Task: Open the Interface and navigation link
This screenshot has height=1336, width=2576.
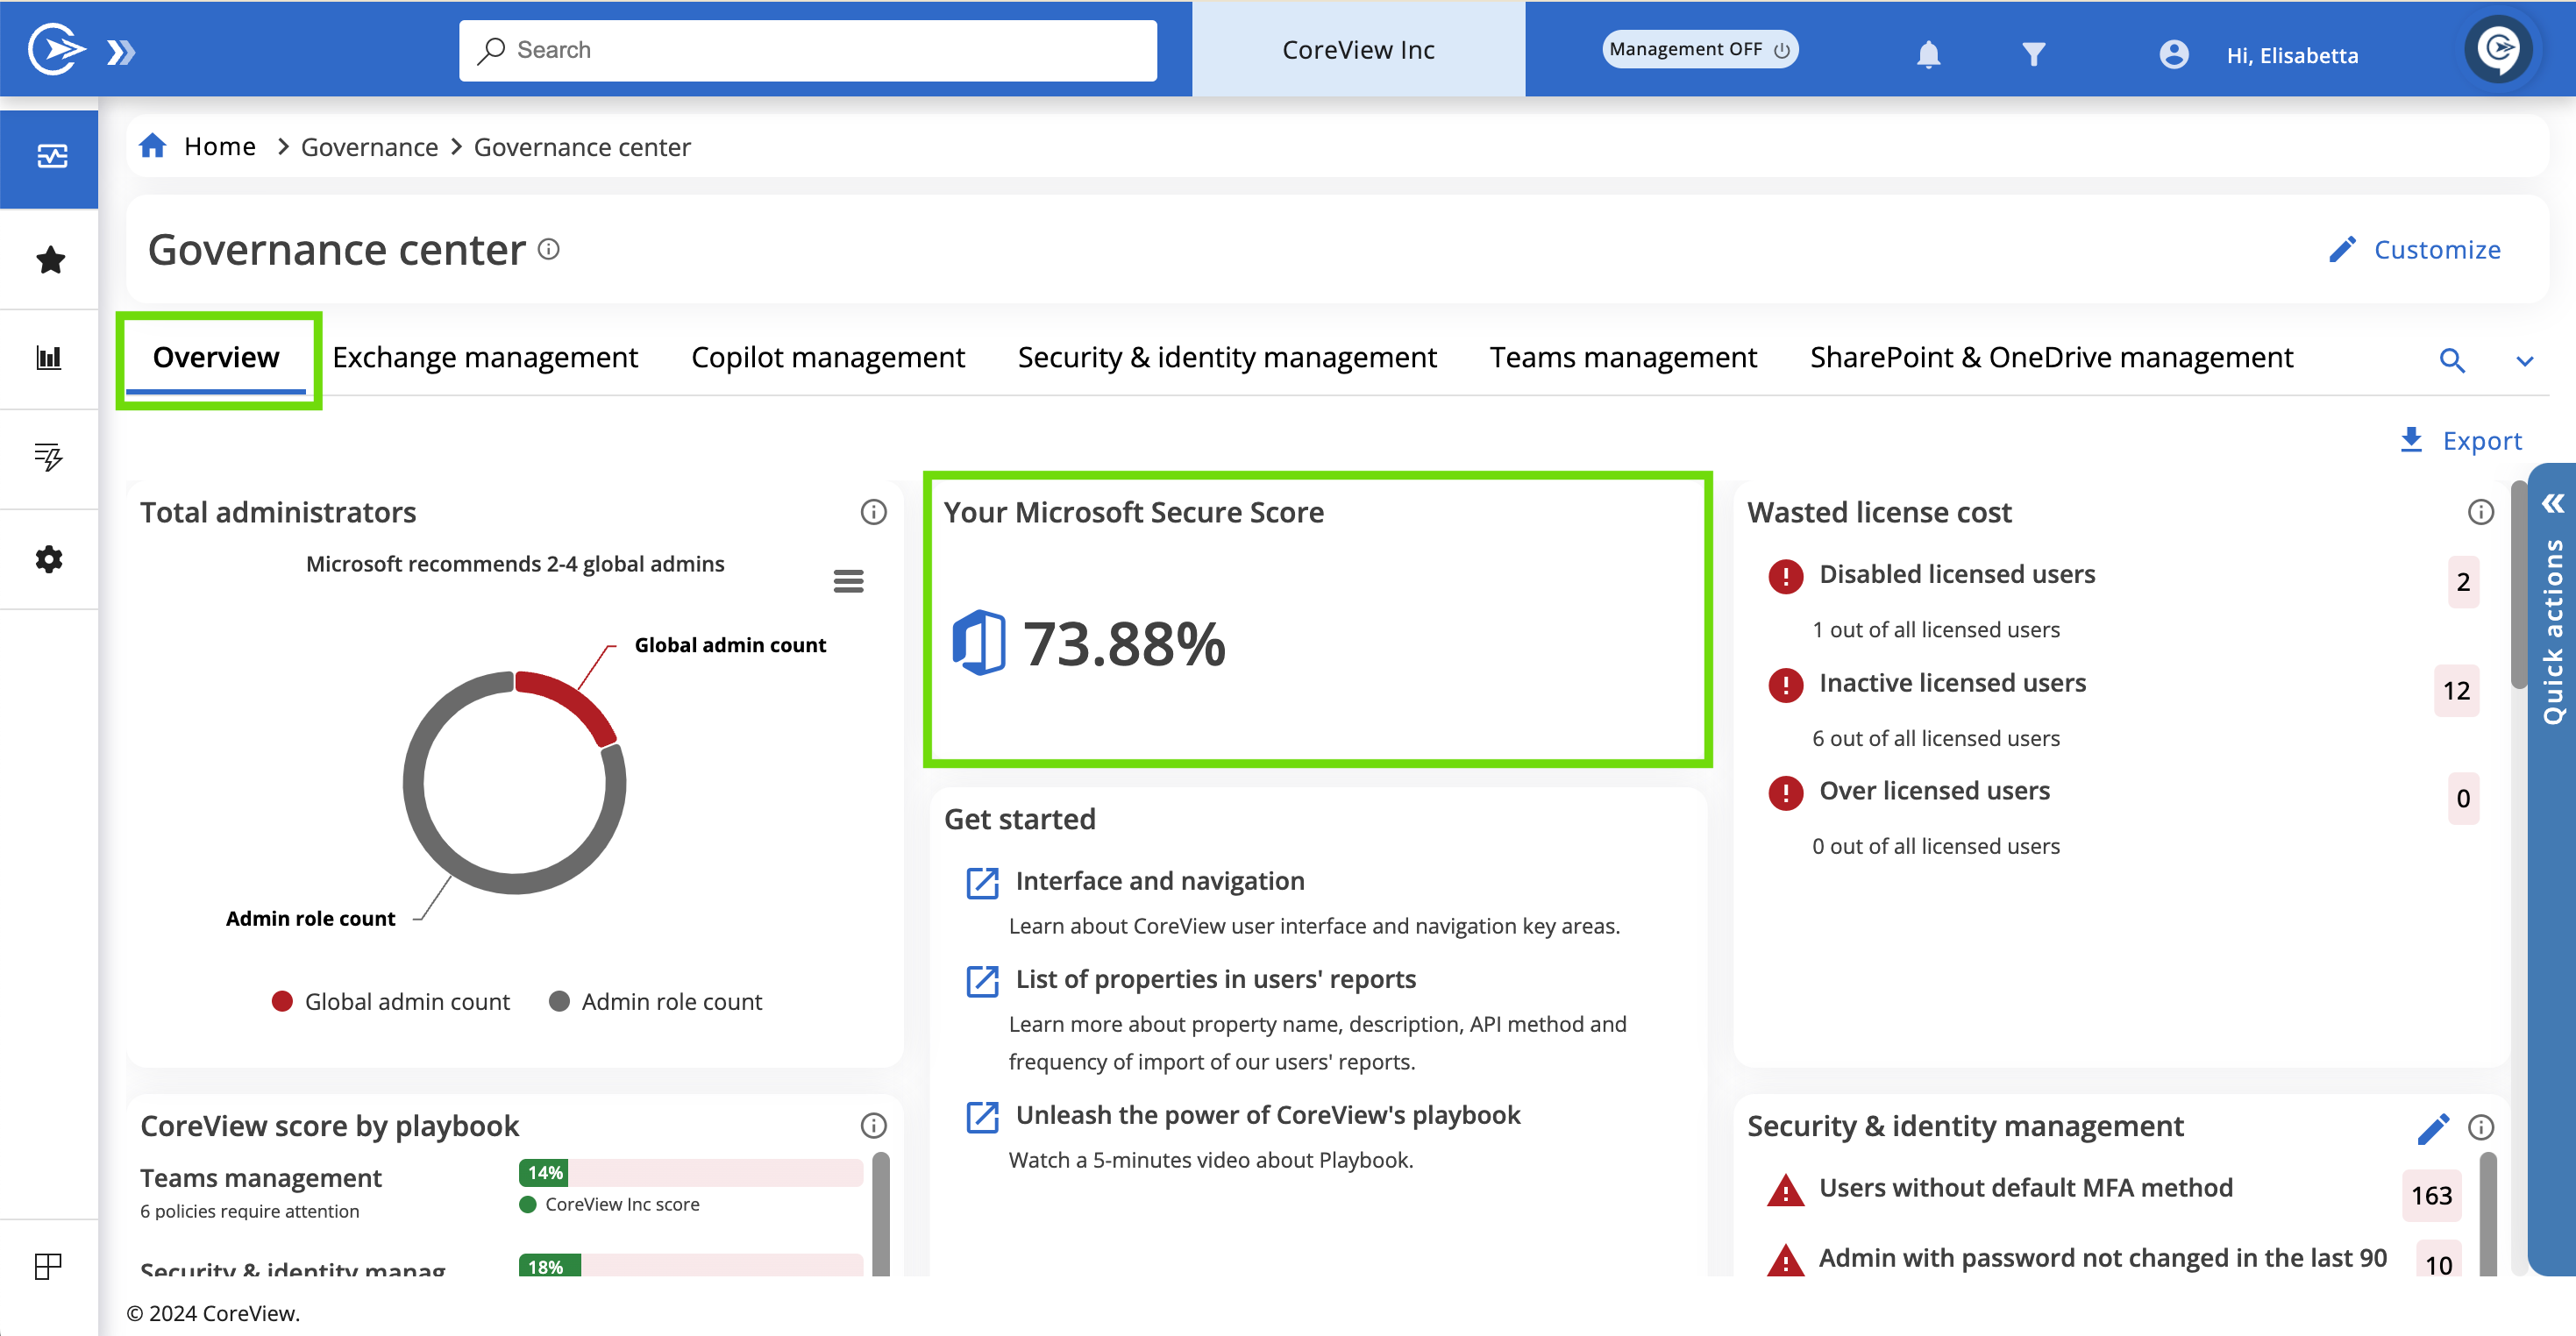Action: click(1159, 880)
